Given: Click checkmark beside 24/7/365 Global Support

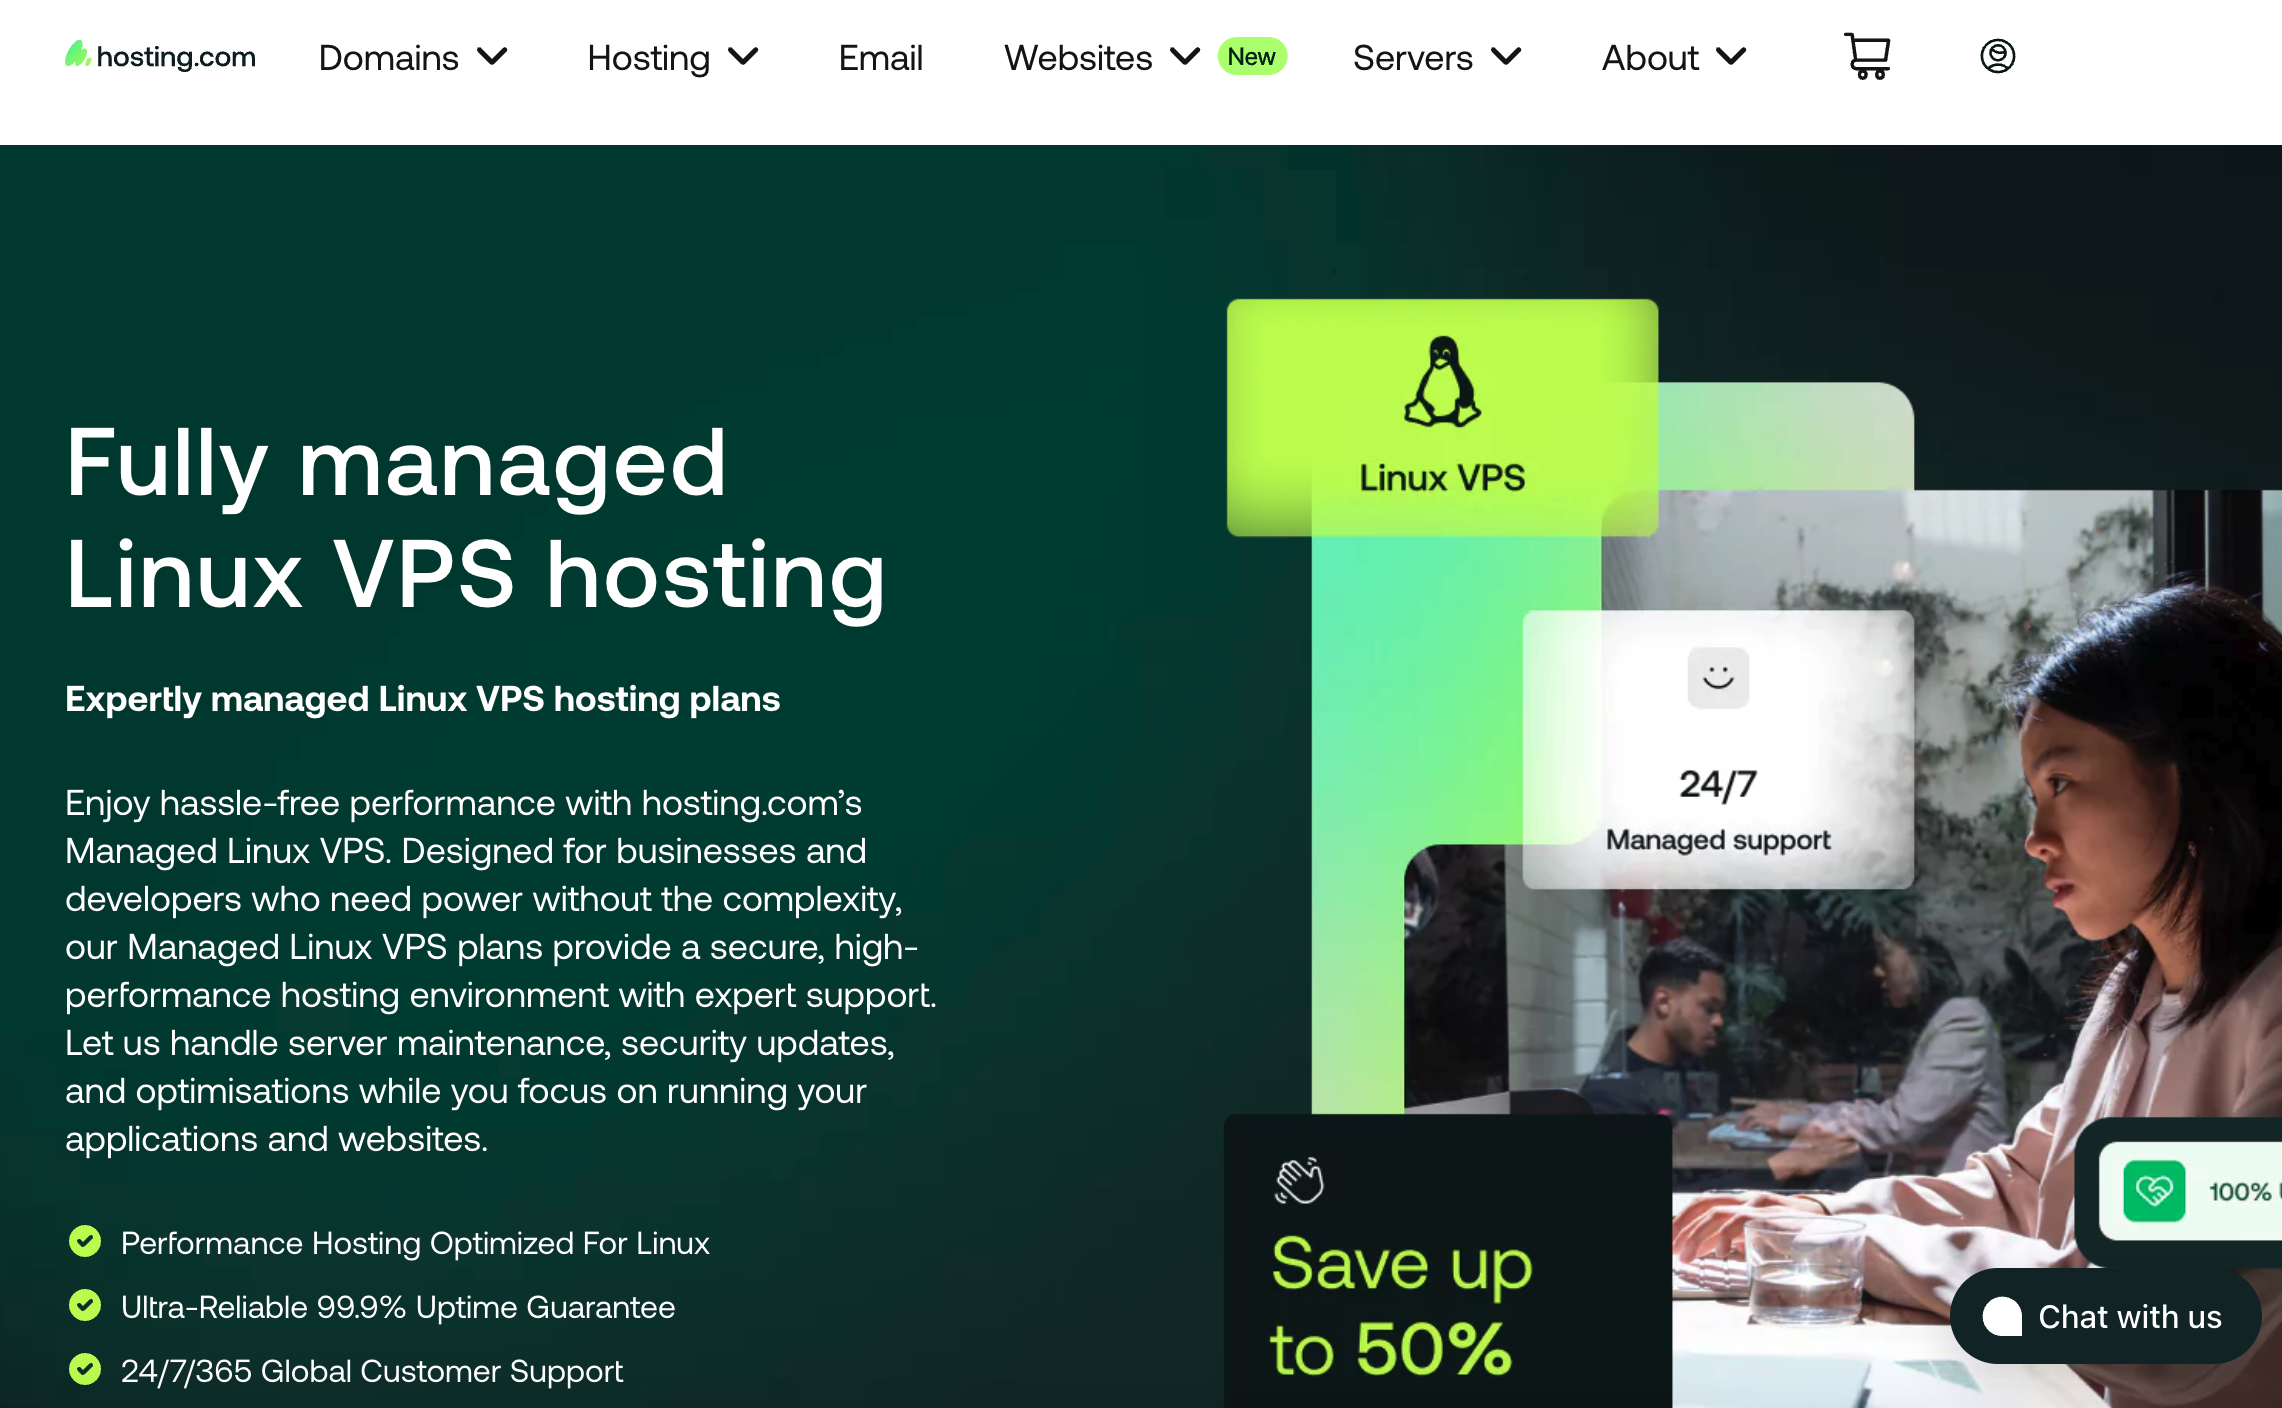Looking at the screenshot, I should 85,1370.
